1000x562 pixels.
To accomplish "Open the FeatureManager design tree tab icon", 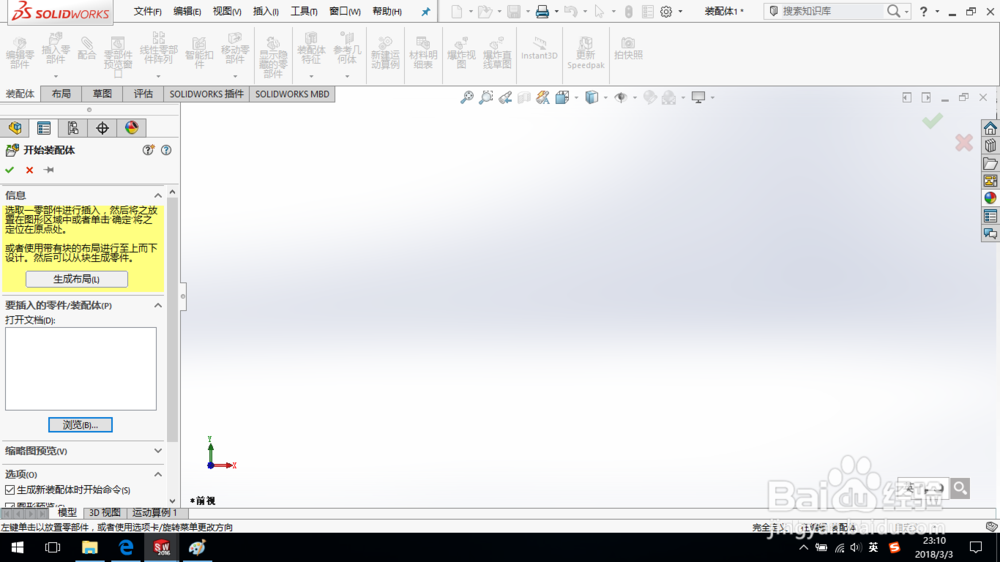I will coord(15,128).
